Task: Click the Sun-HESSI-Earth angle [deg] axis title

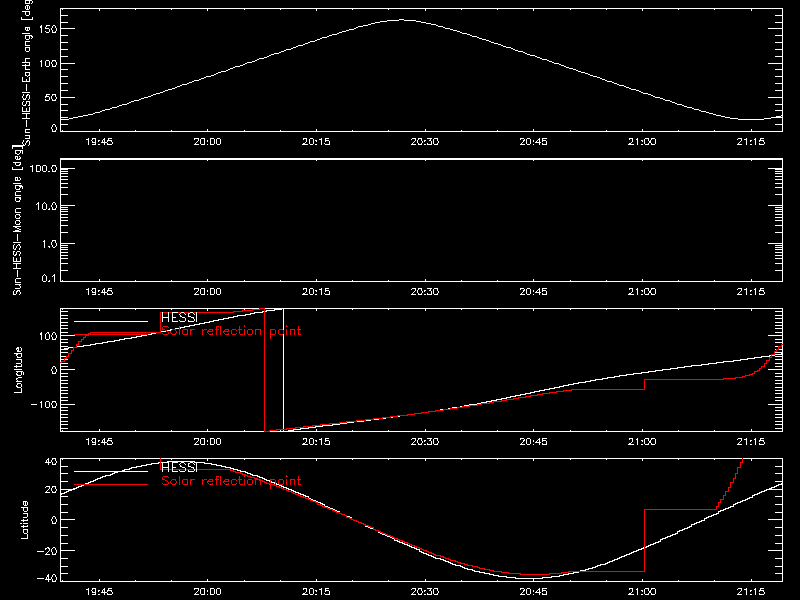Action: [x=27, y=73]
